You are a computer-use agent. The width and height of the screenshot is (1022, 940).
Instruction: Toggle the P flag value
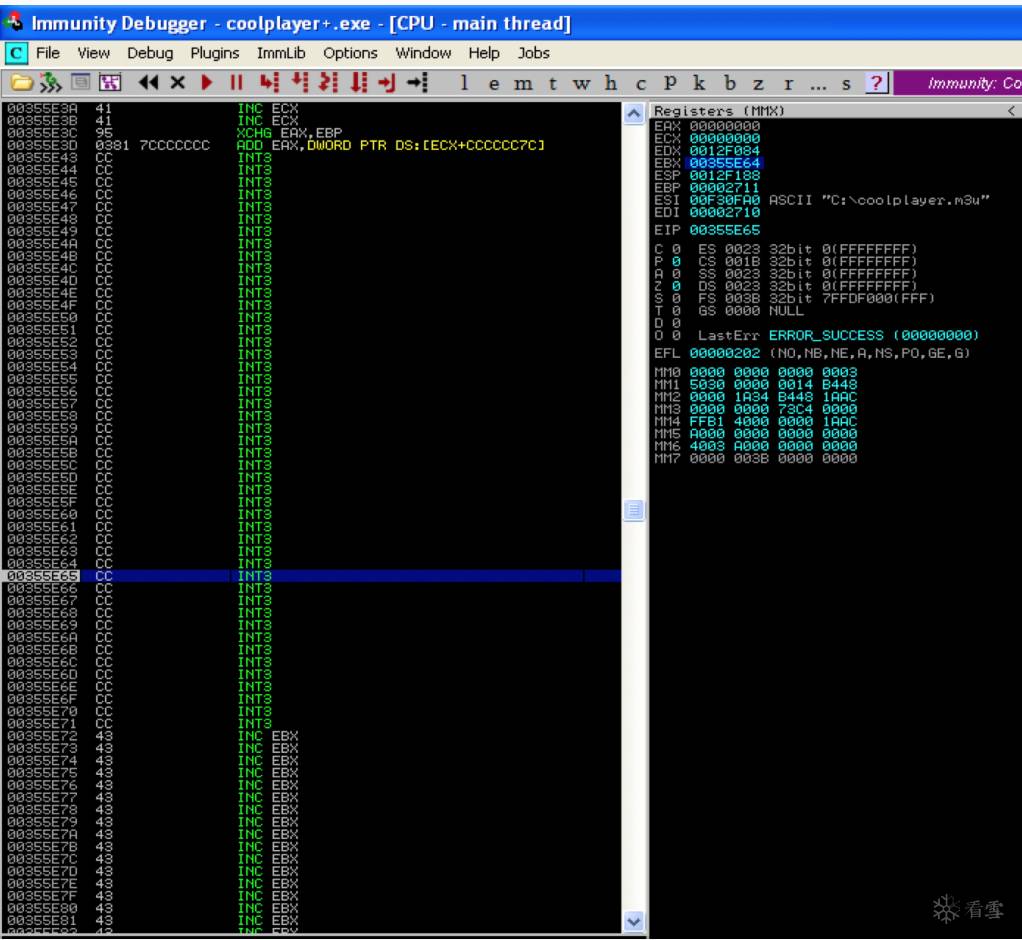[677, 261]
